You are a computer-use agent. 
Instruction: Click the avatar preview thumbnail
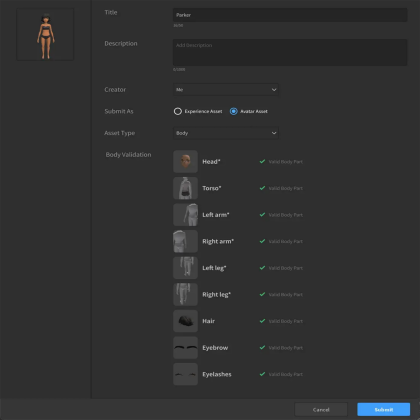(x=45, y=34)
